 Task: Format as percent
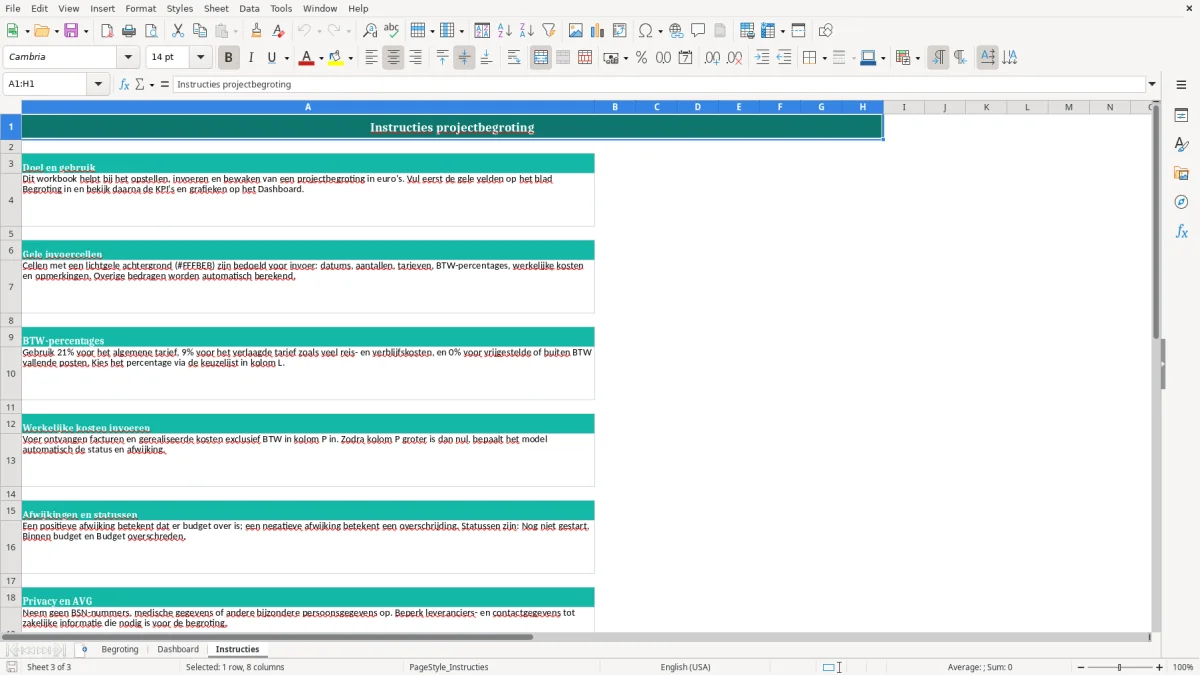pyautogui.click(x=642, y=58)
